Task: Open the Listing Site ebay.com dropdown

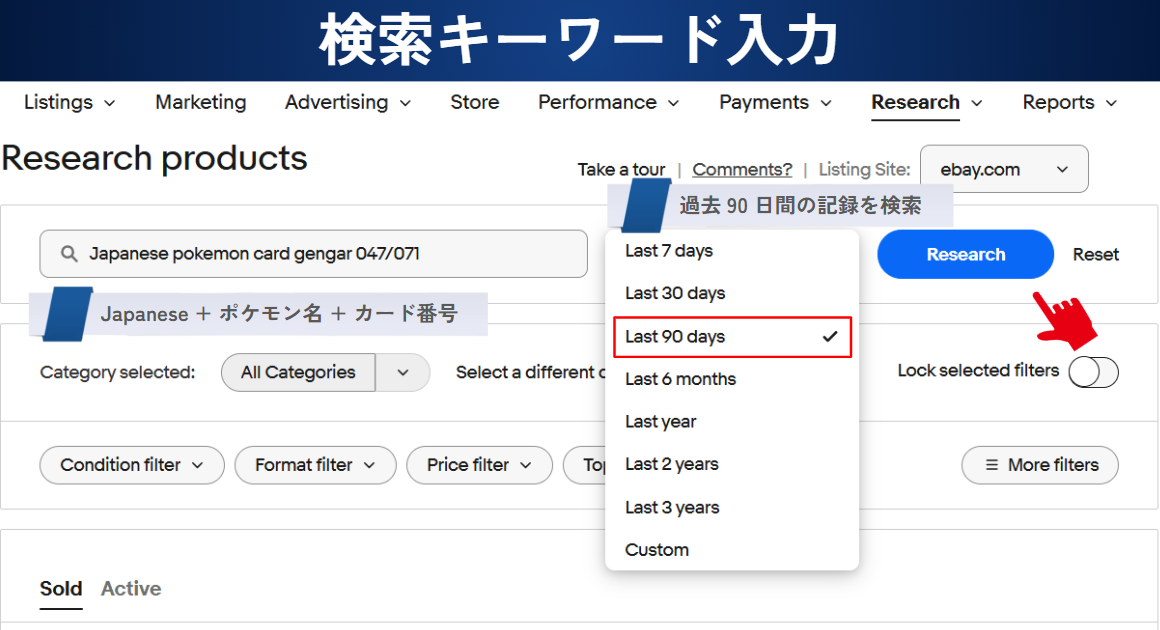Action: [1004, 170]
